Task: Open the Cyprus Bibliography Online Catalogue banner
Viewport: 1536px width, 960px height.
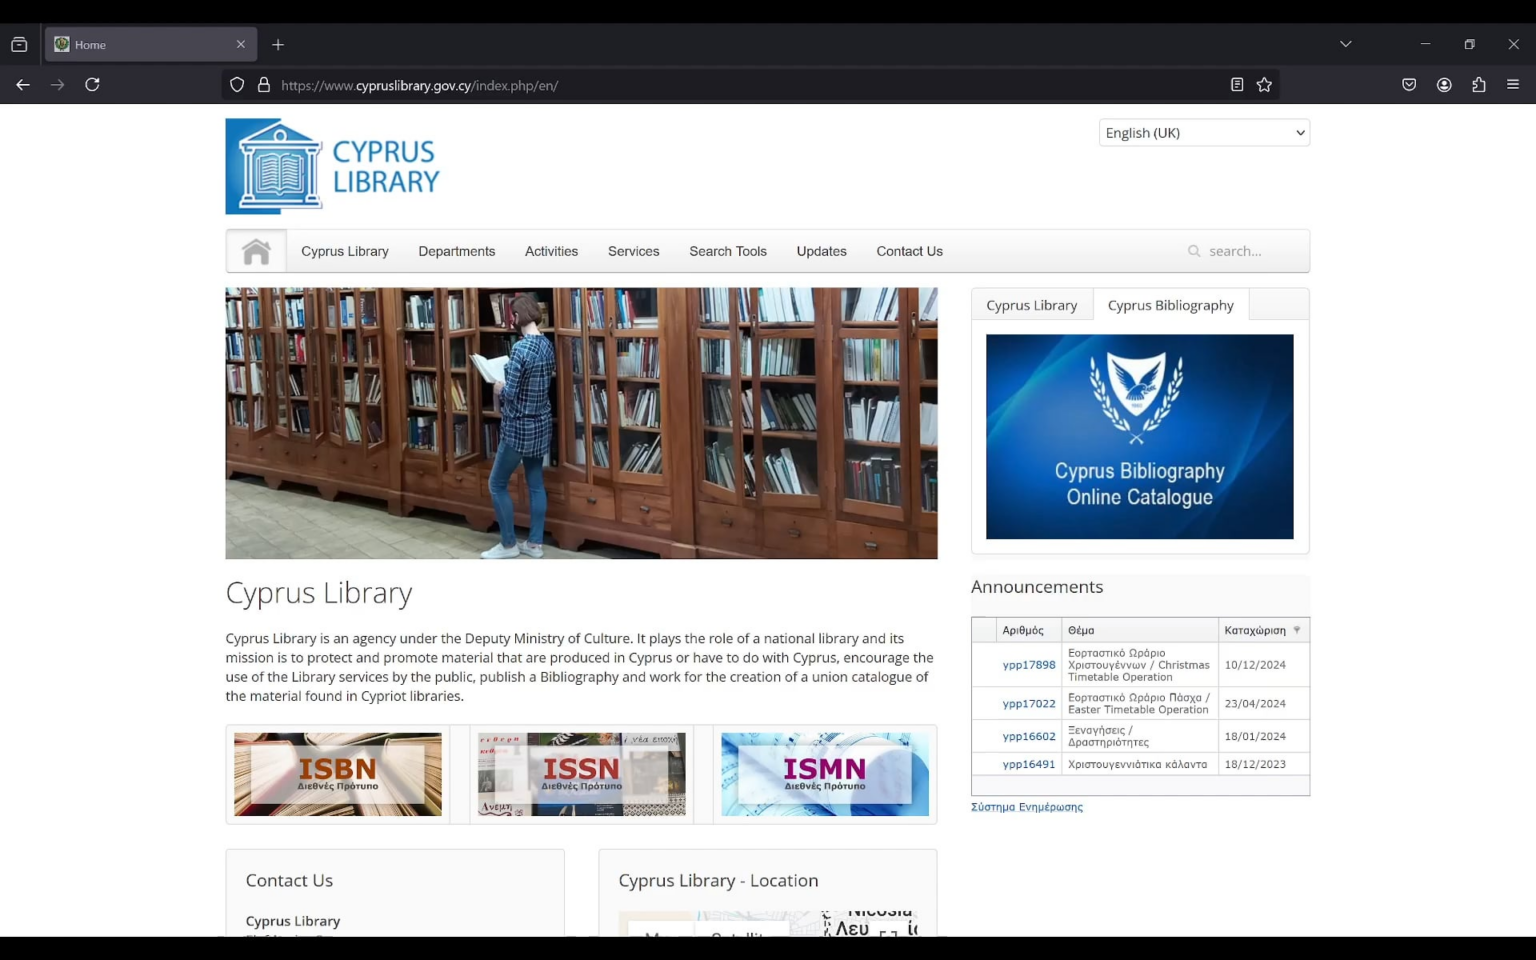Action: click(x=1140, y=437)
